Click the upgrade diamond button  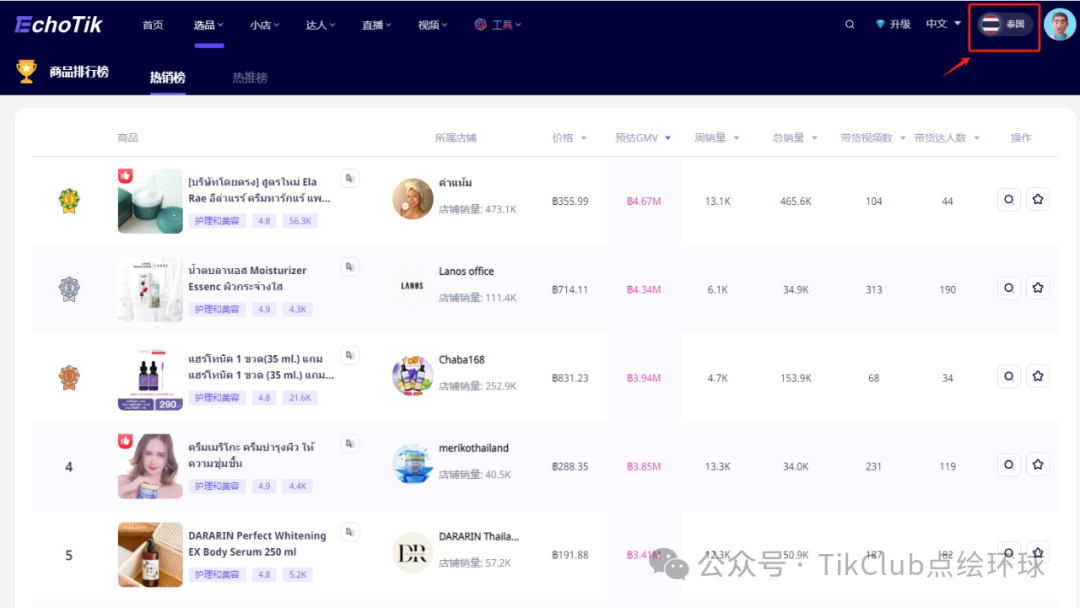[x=893, y=24]
